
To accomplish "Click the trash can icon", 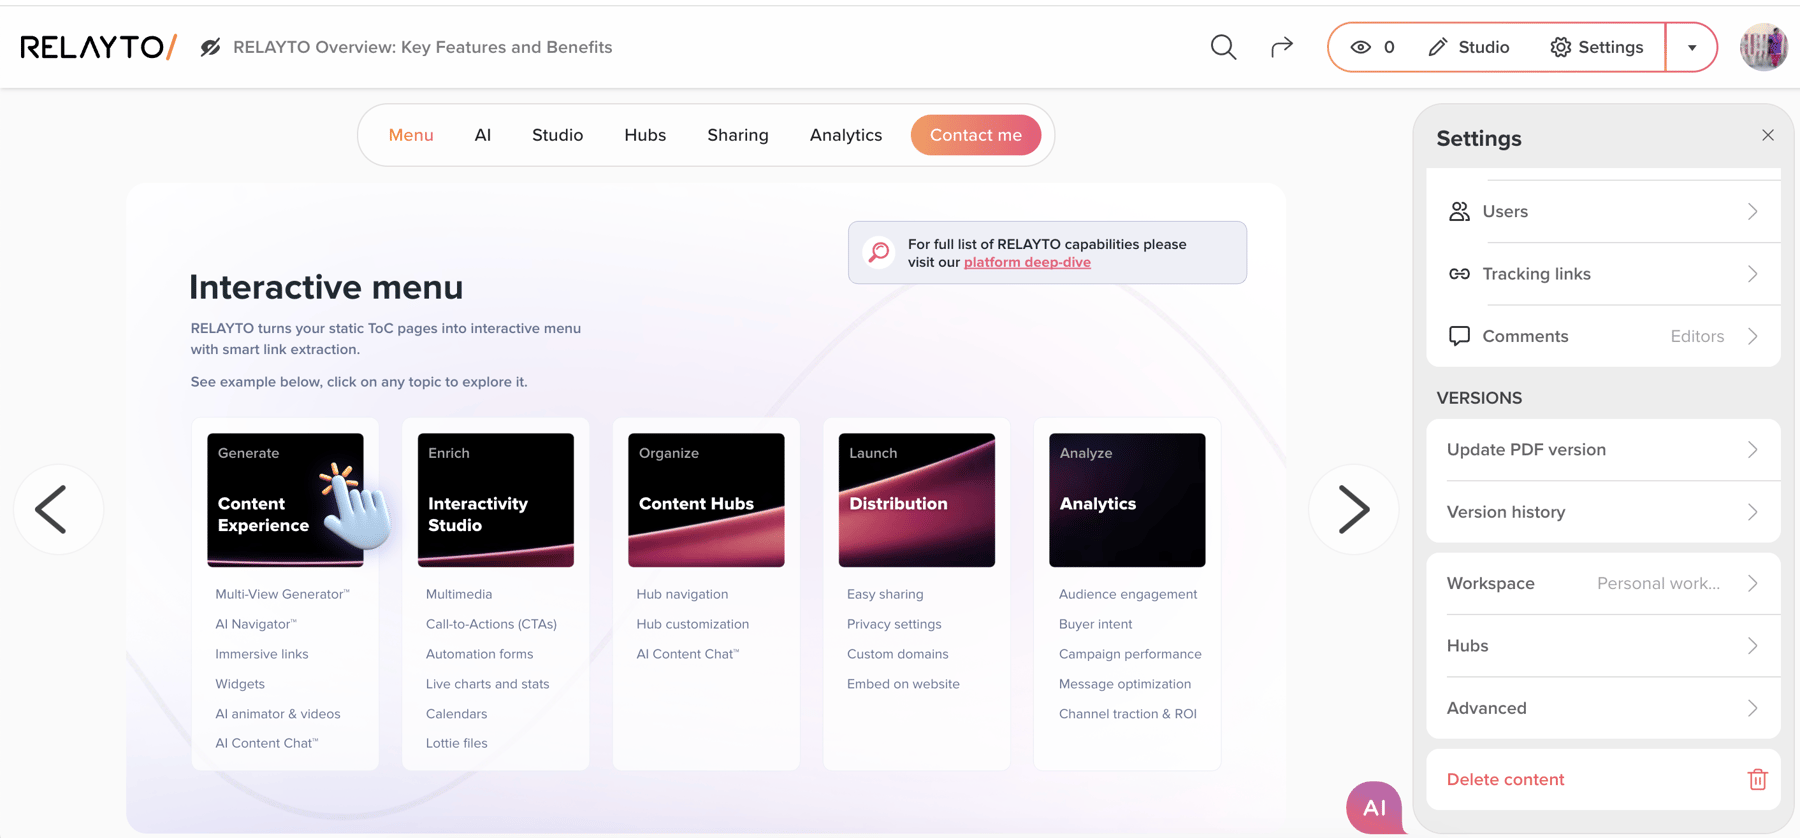I will pos(1757,780).
